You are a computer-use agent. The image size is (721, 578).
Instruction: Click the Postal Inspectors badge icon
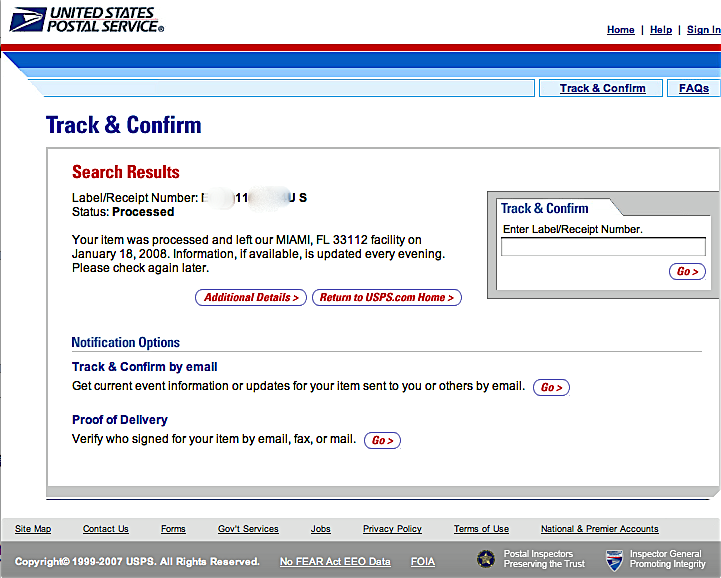tap(486, 559)
